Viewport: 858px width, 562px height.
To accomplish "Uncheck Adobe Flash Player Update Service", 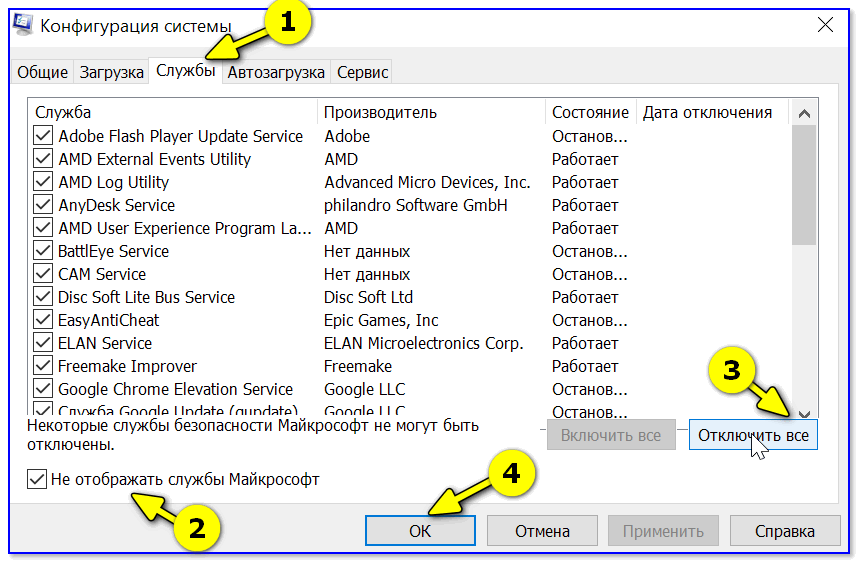I will pos(43,136).
